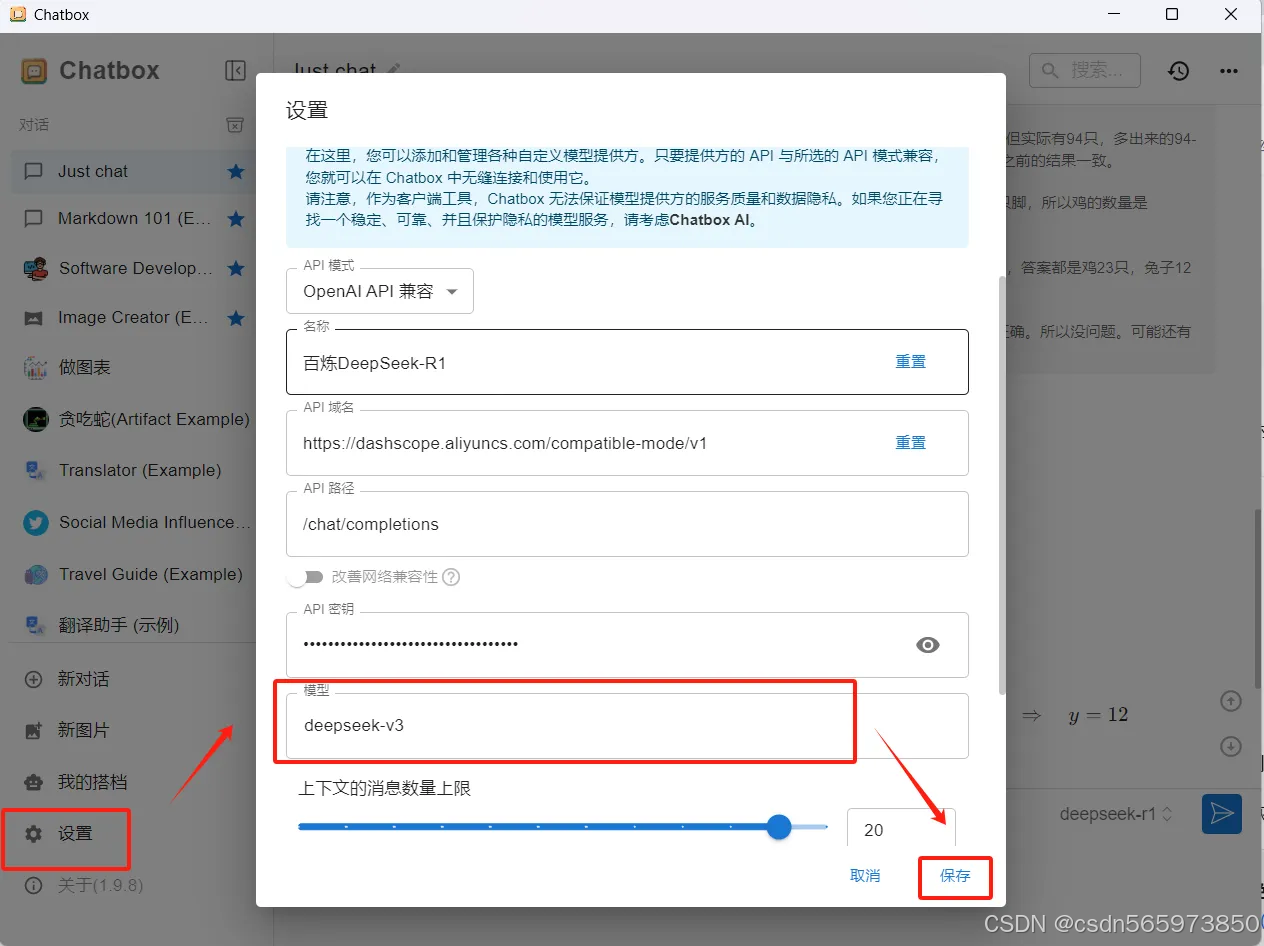The width and height of the screenshot is (1264, 946).
Task: Click the info icon beside 关于(1.9.8)
Action: coord(34,885)
